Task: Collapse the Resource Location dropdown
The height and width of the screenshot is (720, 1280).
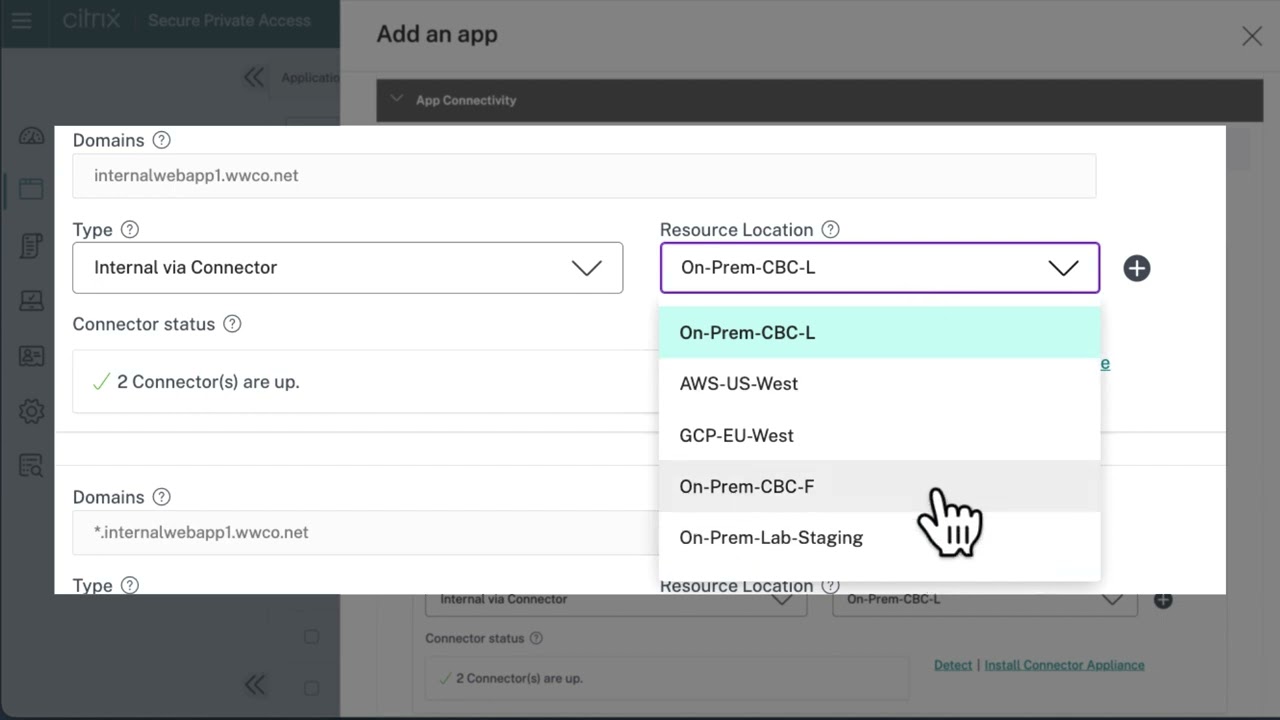Action: [1063, 268]
